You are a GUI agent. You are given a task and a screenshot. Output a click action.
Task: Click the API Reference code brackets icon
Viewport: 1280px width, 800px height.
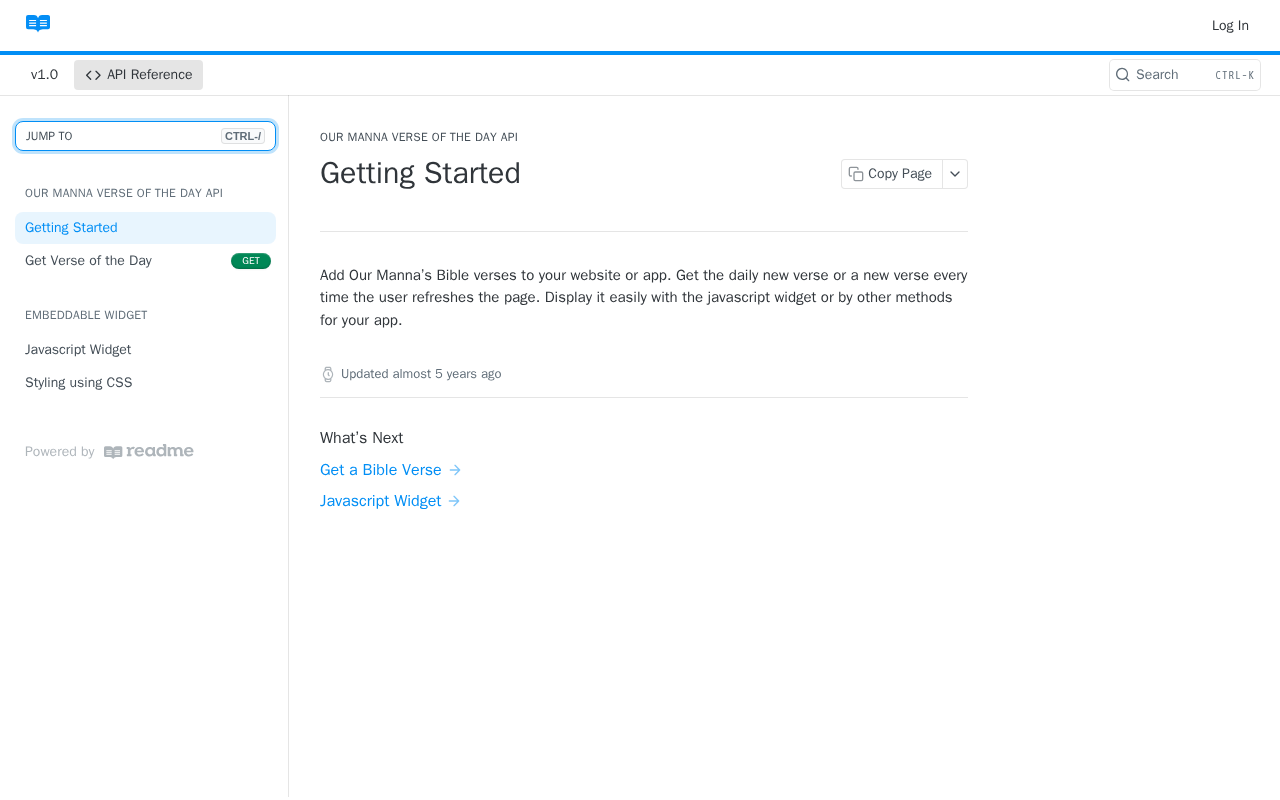pos(93,75)
